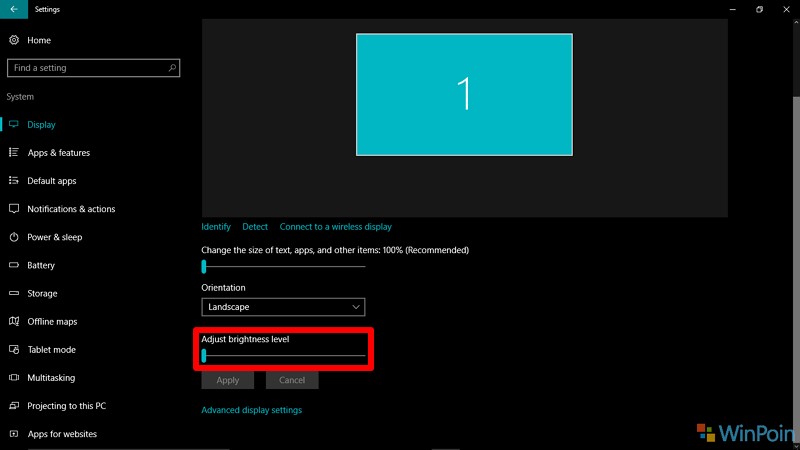Click the Tablet mode icon
800x450 pixels.
tap(14, 349)
